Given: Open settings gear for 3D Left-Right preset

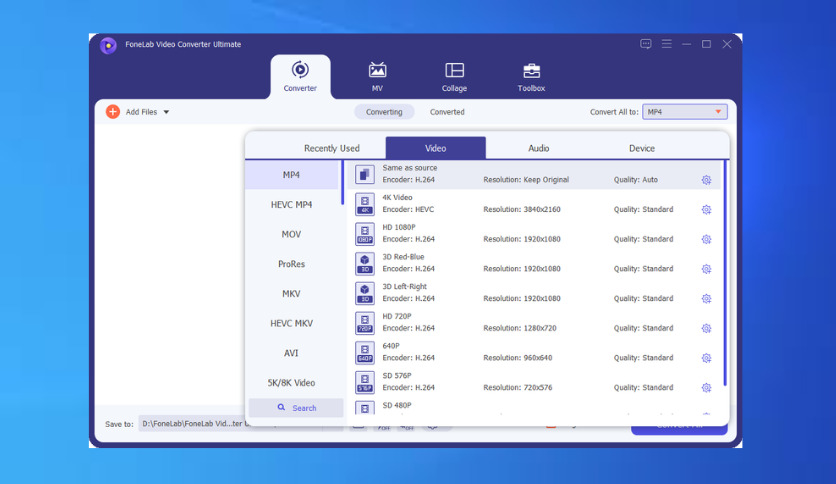Looking at the screenshot, I should (706, 299).
